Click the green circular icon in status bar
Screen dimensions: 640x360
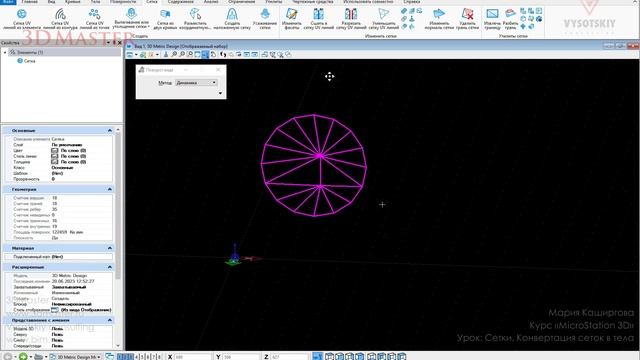23,356
